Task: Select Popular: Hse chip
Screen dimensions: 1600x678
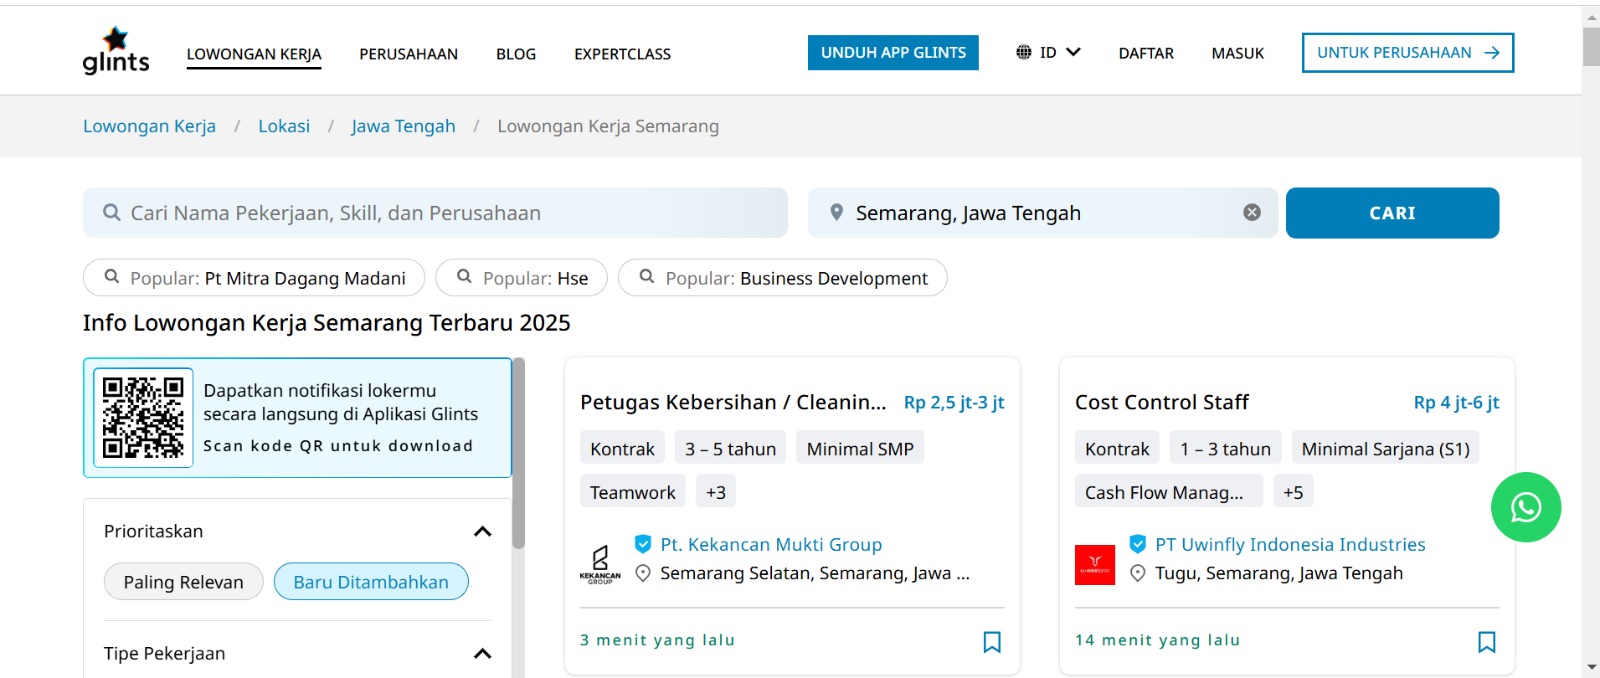Action: pos(521,278)
